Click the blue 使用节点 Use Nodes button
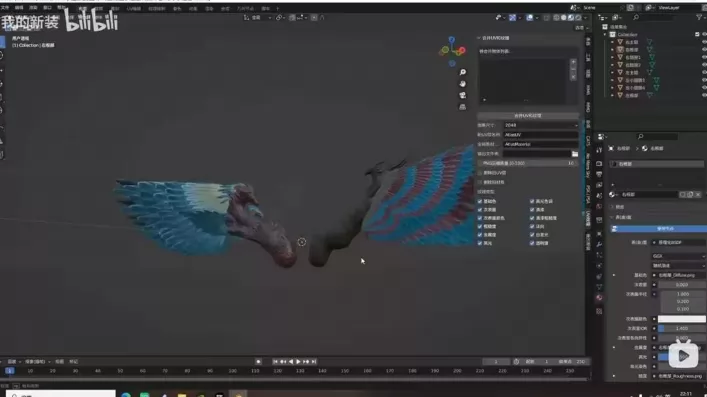The height and width of the screenshot is (397, 707). pos(658,229)
